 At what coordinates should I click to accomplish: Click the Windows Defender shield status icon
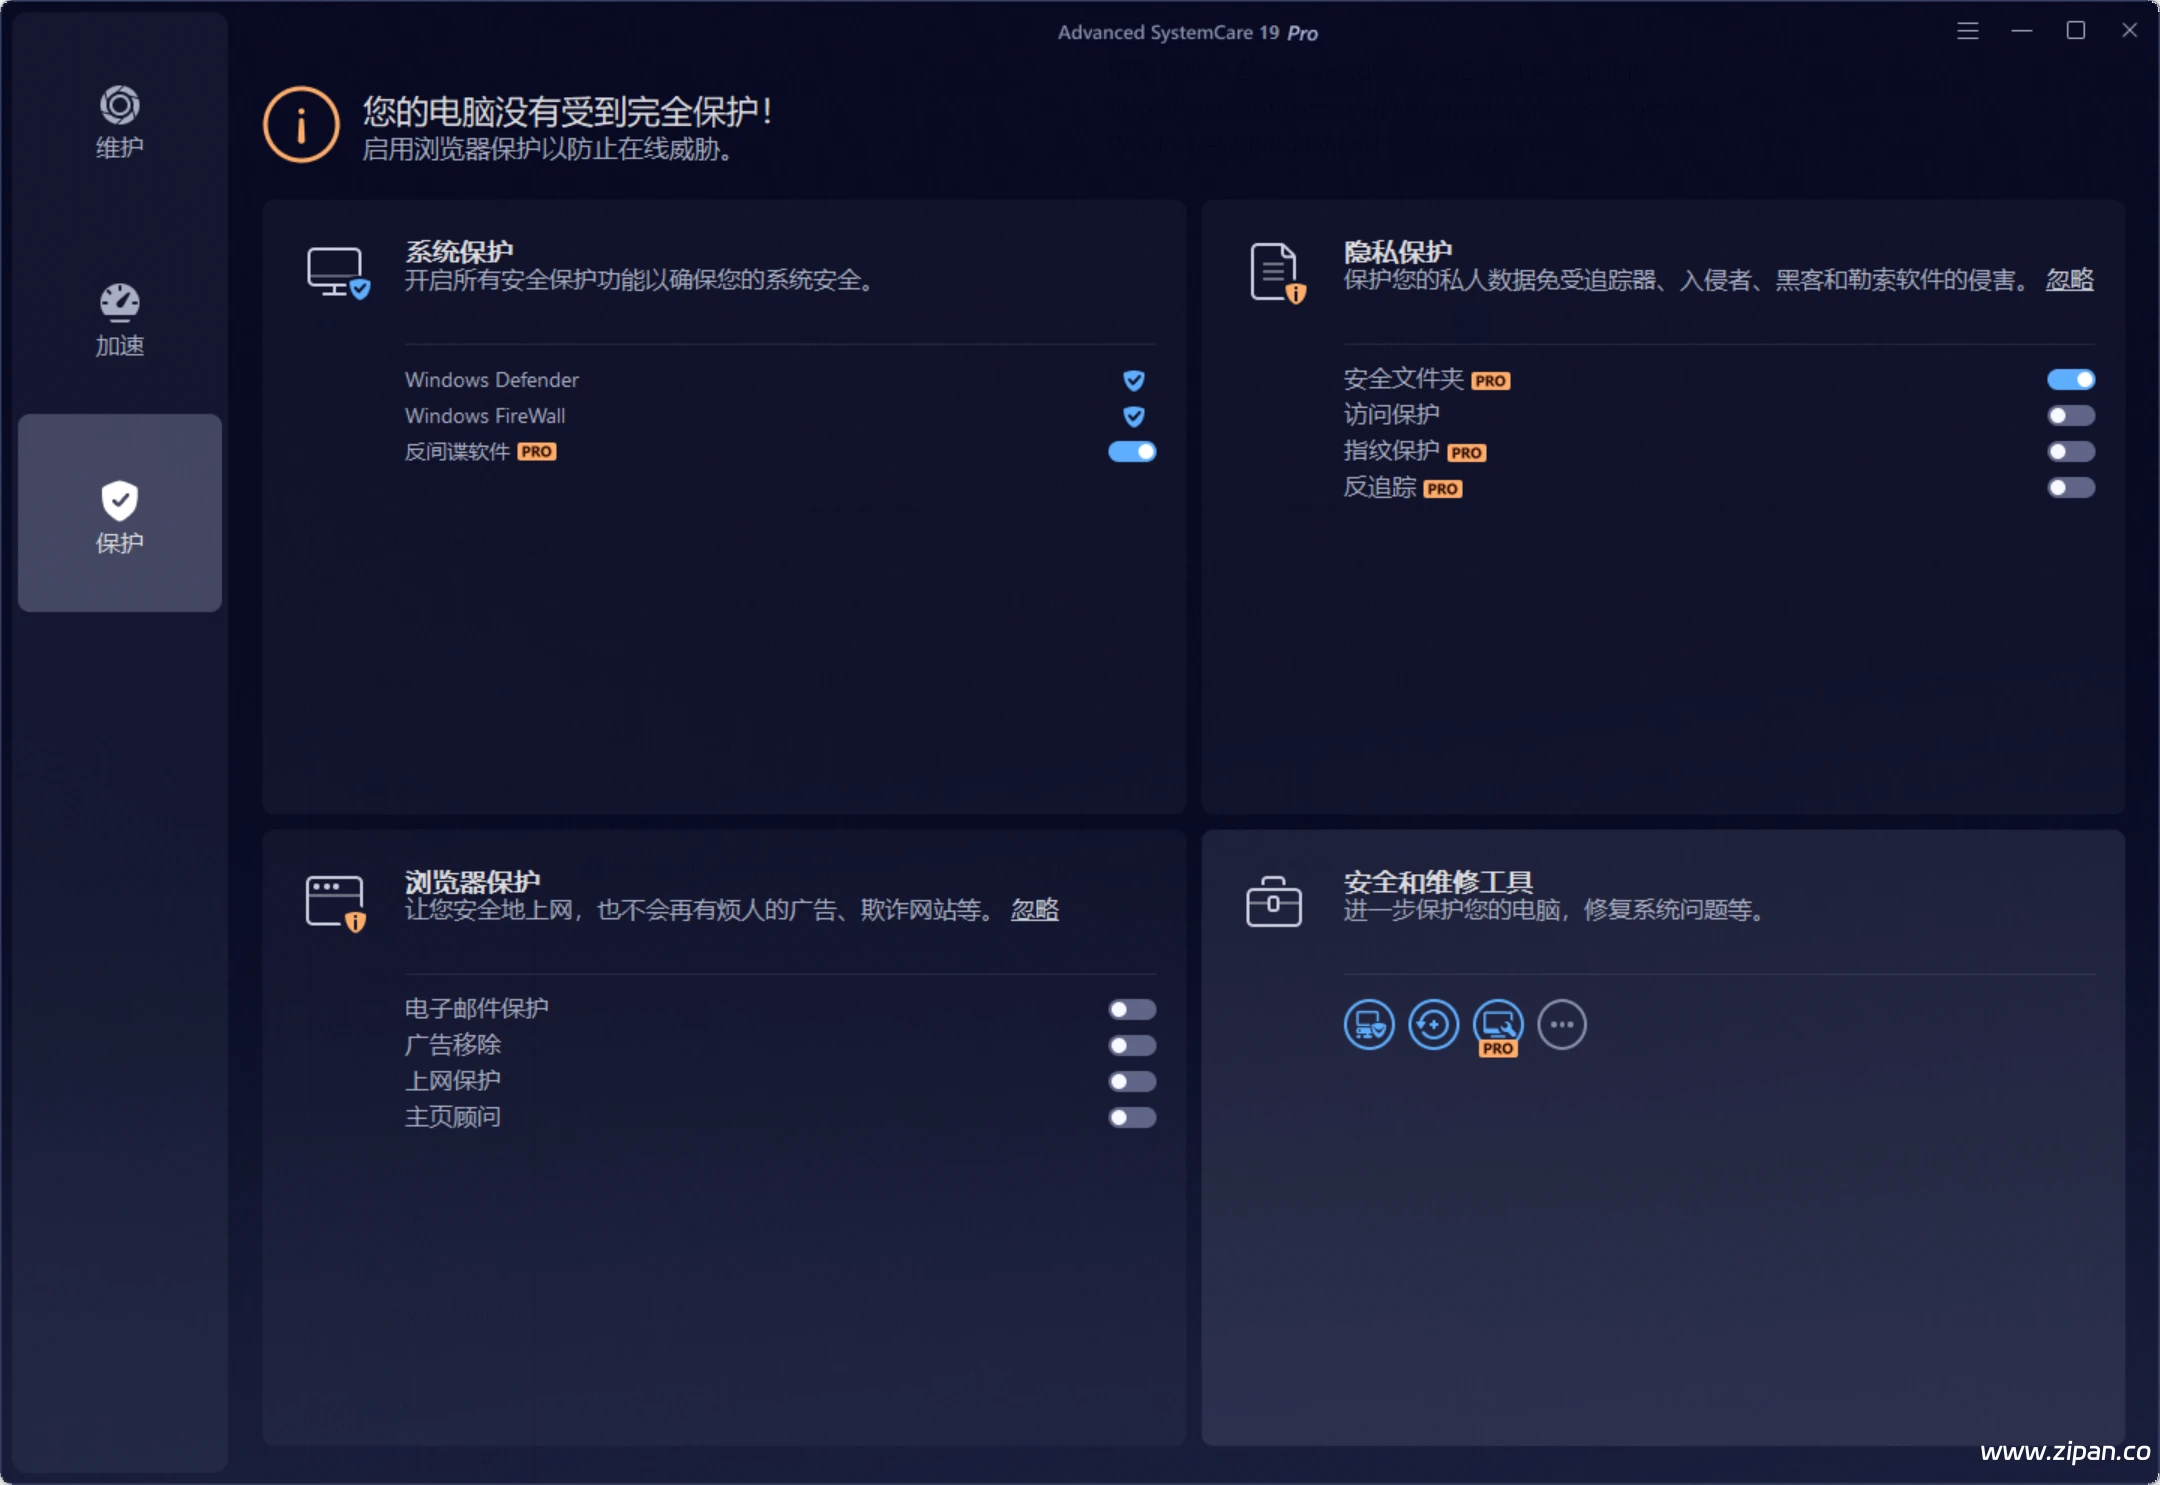(x=1133, y=380)
